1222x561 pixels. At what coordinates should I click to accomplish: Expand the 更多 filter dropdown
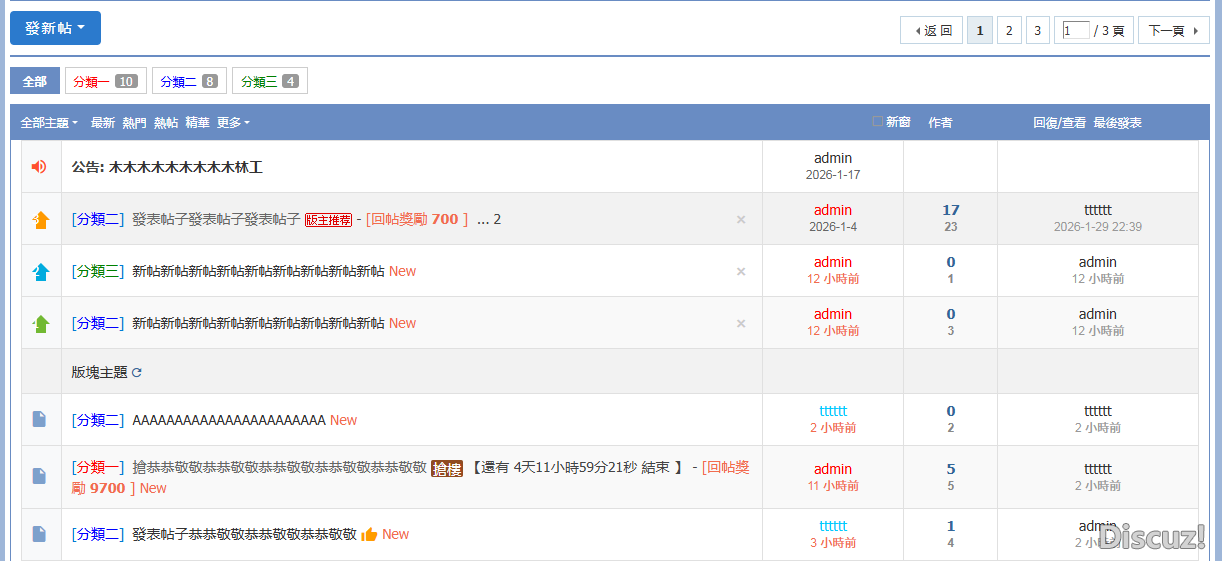tap(233, 123)
